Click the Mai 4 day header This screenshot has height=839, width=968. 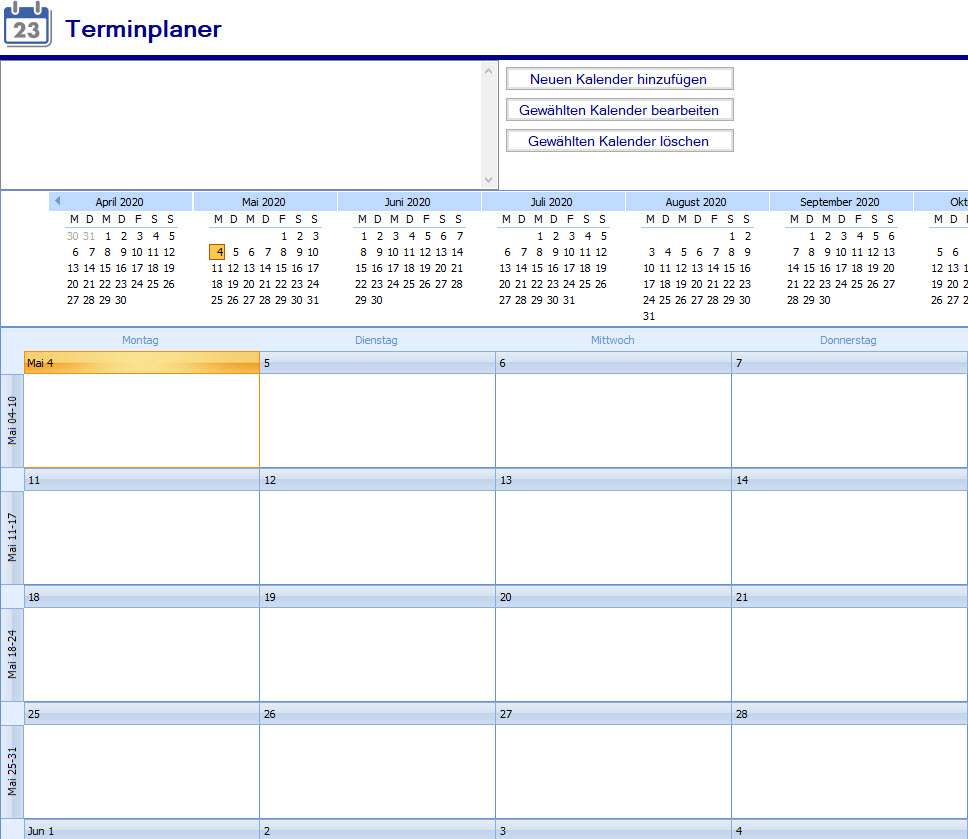[141, 363]
